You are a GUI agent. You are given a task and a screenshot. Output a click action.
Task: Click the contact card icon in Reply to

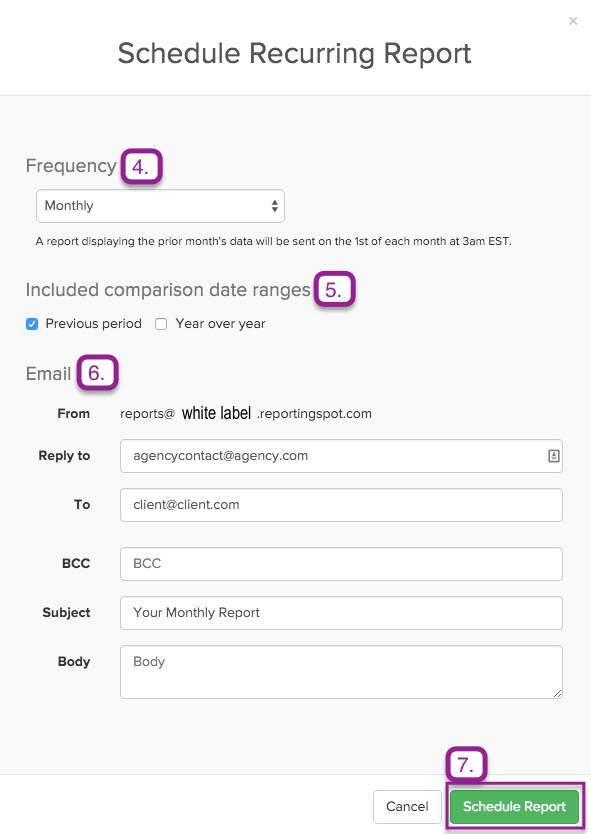tap(553, 456)
